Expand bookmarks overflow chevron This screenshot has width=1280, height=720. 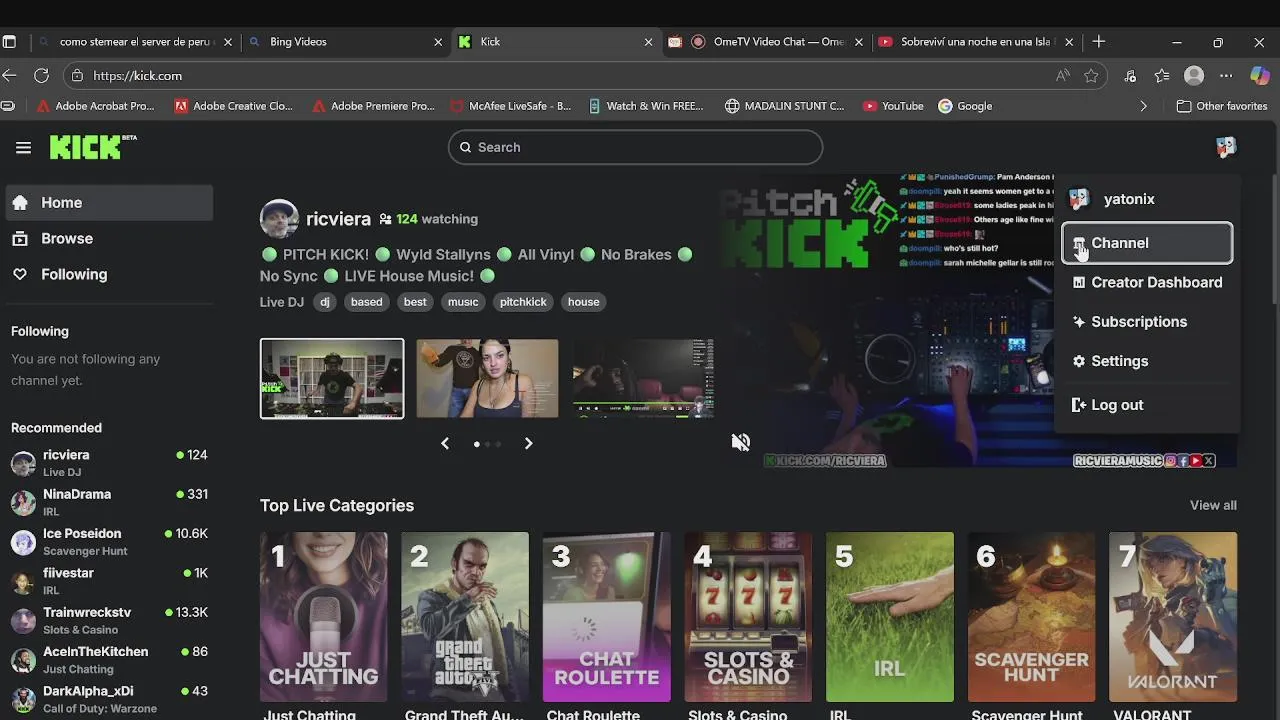(x=1143, y=106)
